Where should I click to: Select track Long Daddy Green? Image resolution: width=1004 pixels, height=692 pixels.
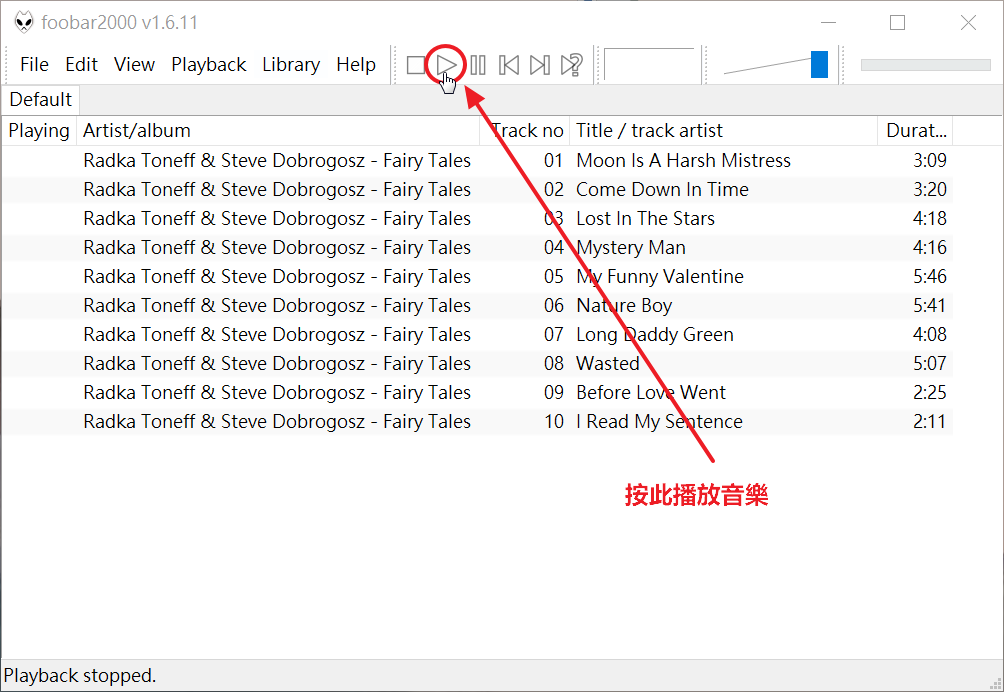[x=654, y=334]
